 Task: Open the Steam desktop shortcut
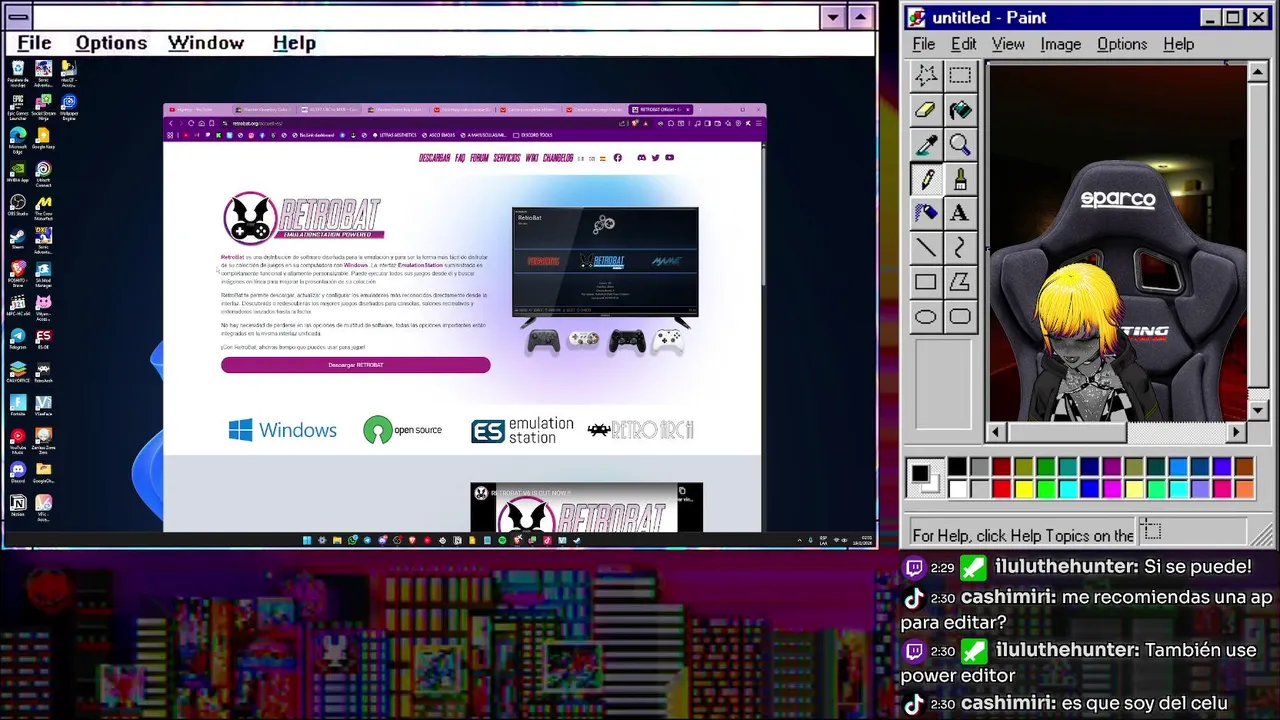pos(17,240)
